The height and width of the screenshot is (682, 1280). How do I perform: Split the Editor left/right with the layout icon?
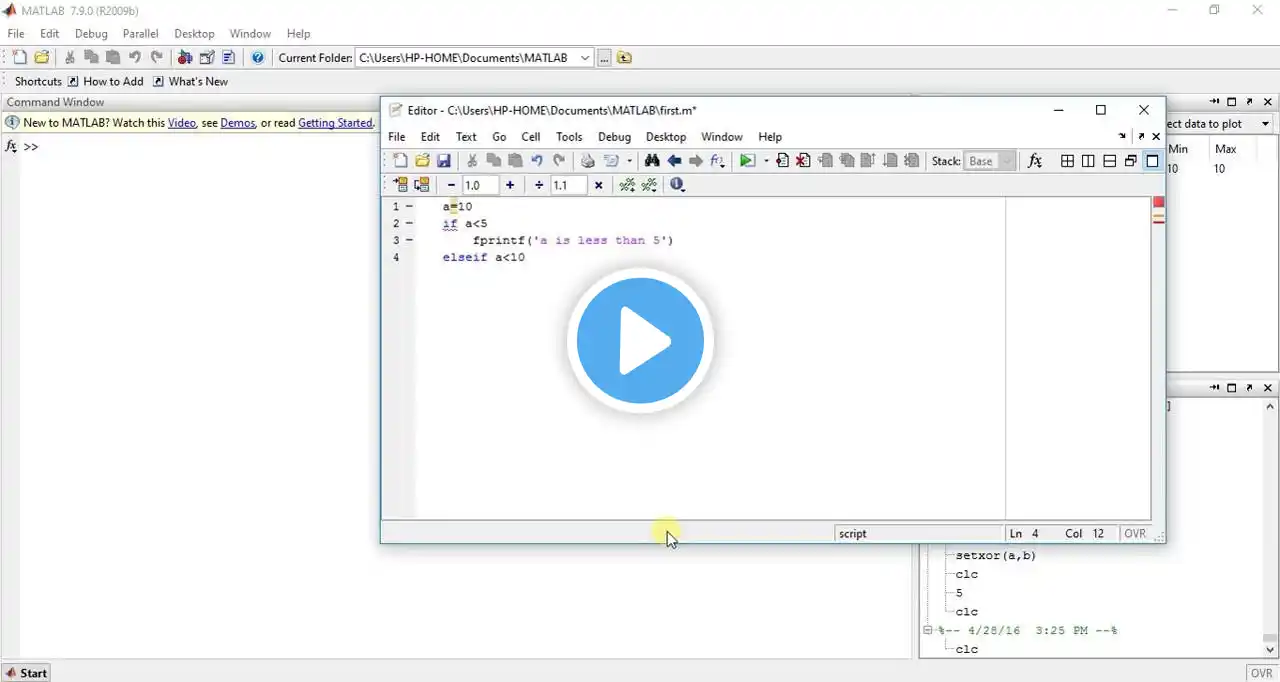click(1088, 161)
